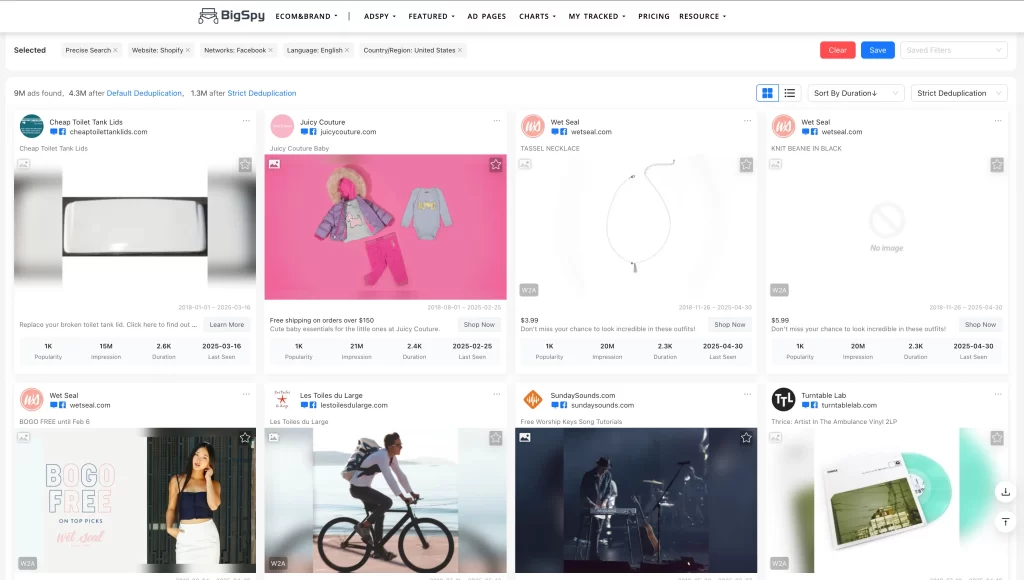Viewport: 1024px width, 580px height.
Task: Star the Tassel Necklace ad
Action: click(x=746, y=165)
